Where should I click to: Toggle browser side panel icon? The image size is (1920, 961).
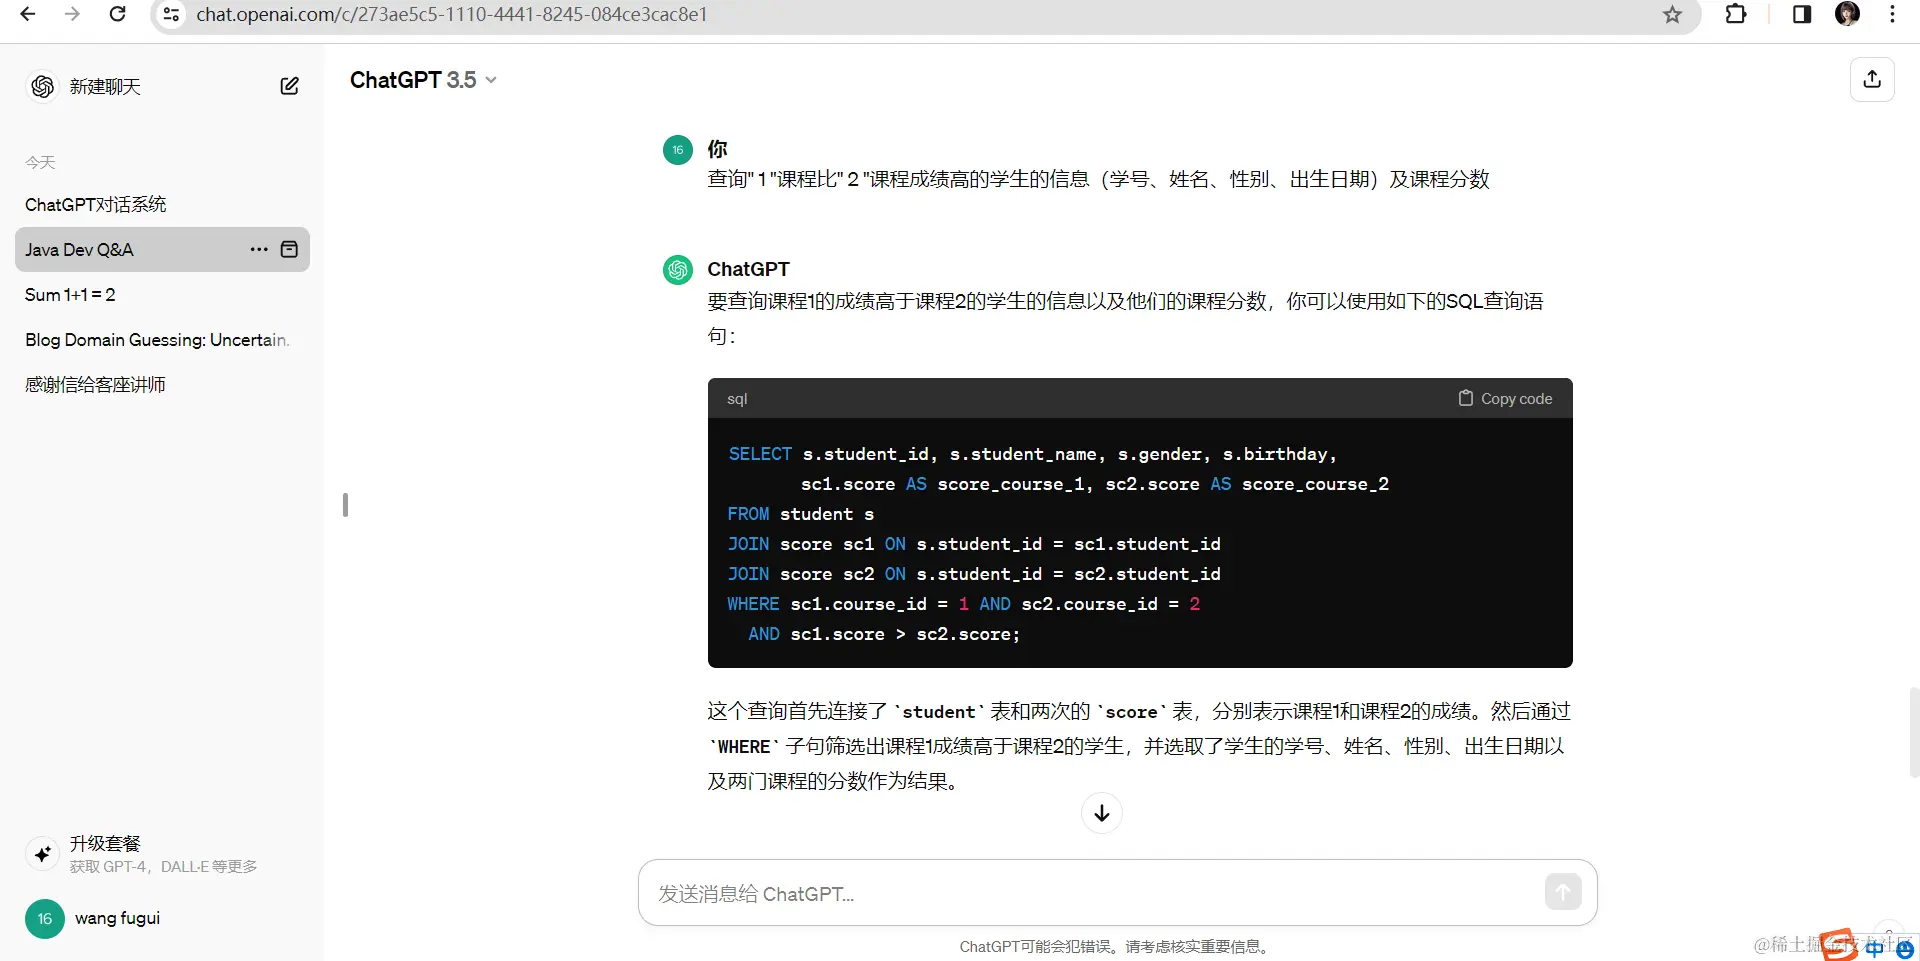tap(1802, 14)
